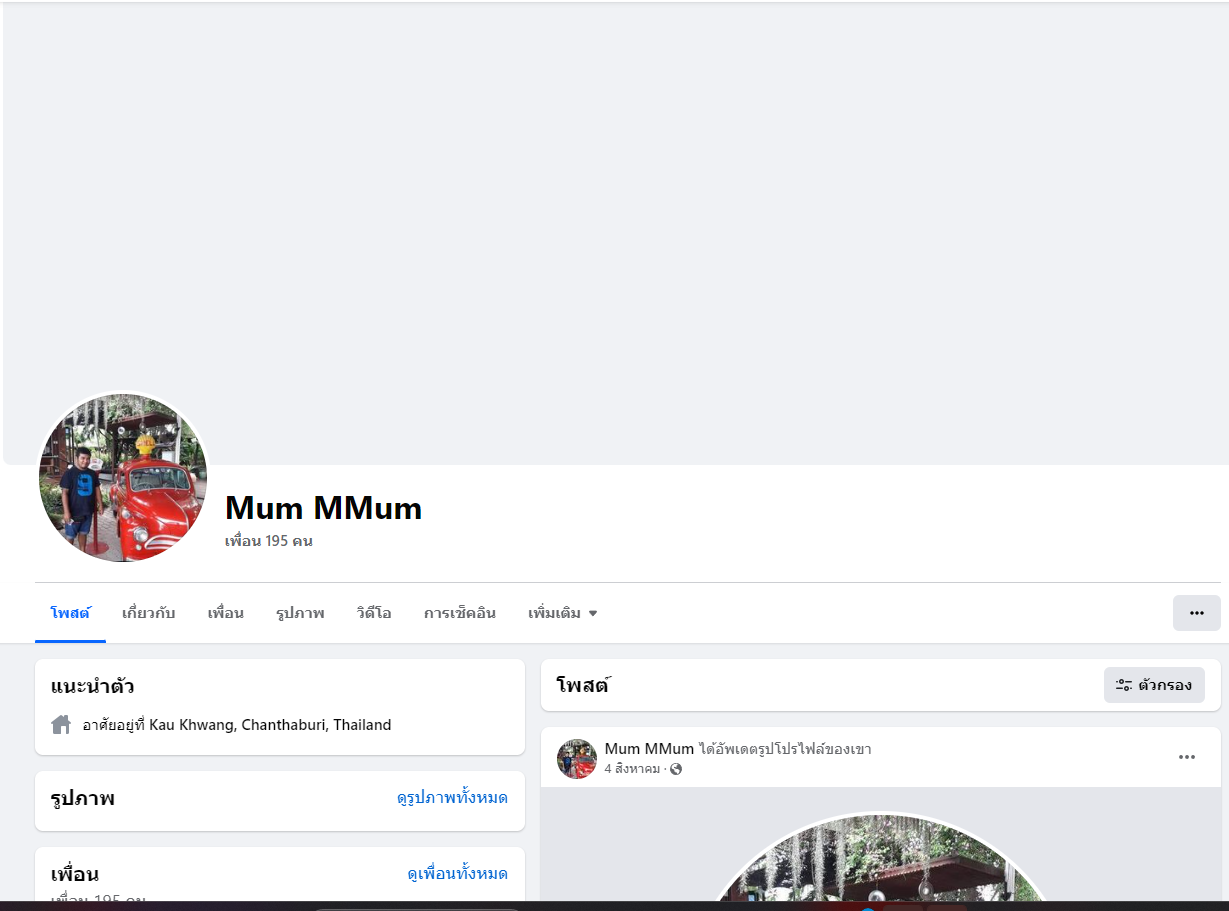Screen dimensions: 1229x911
Task: Open the updated profile photo in post
Action: [881, 856]
